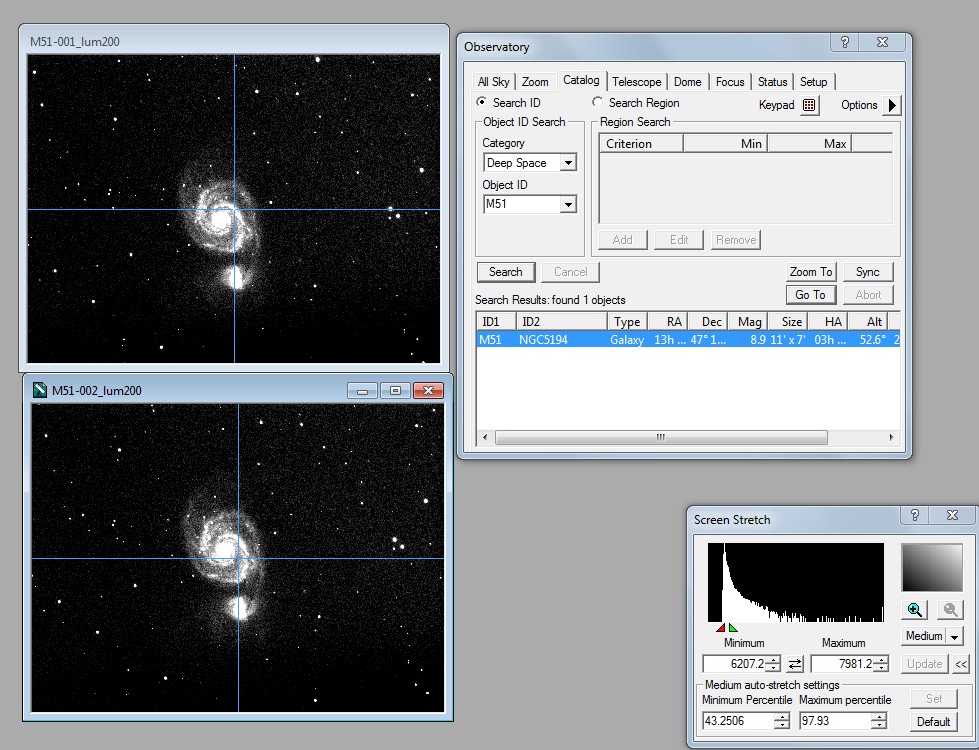The height and width of the screenshot is (750, 979).
Task: Select the Search Region radio button
Action: tap(598, 102)
